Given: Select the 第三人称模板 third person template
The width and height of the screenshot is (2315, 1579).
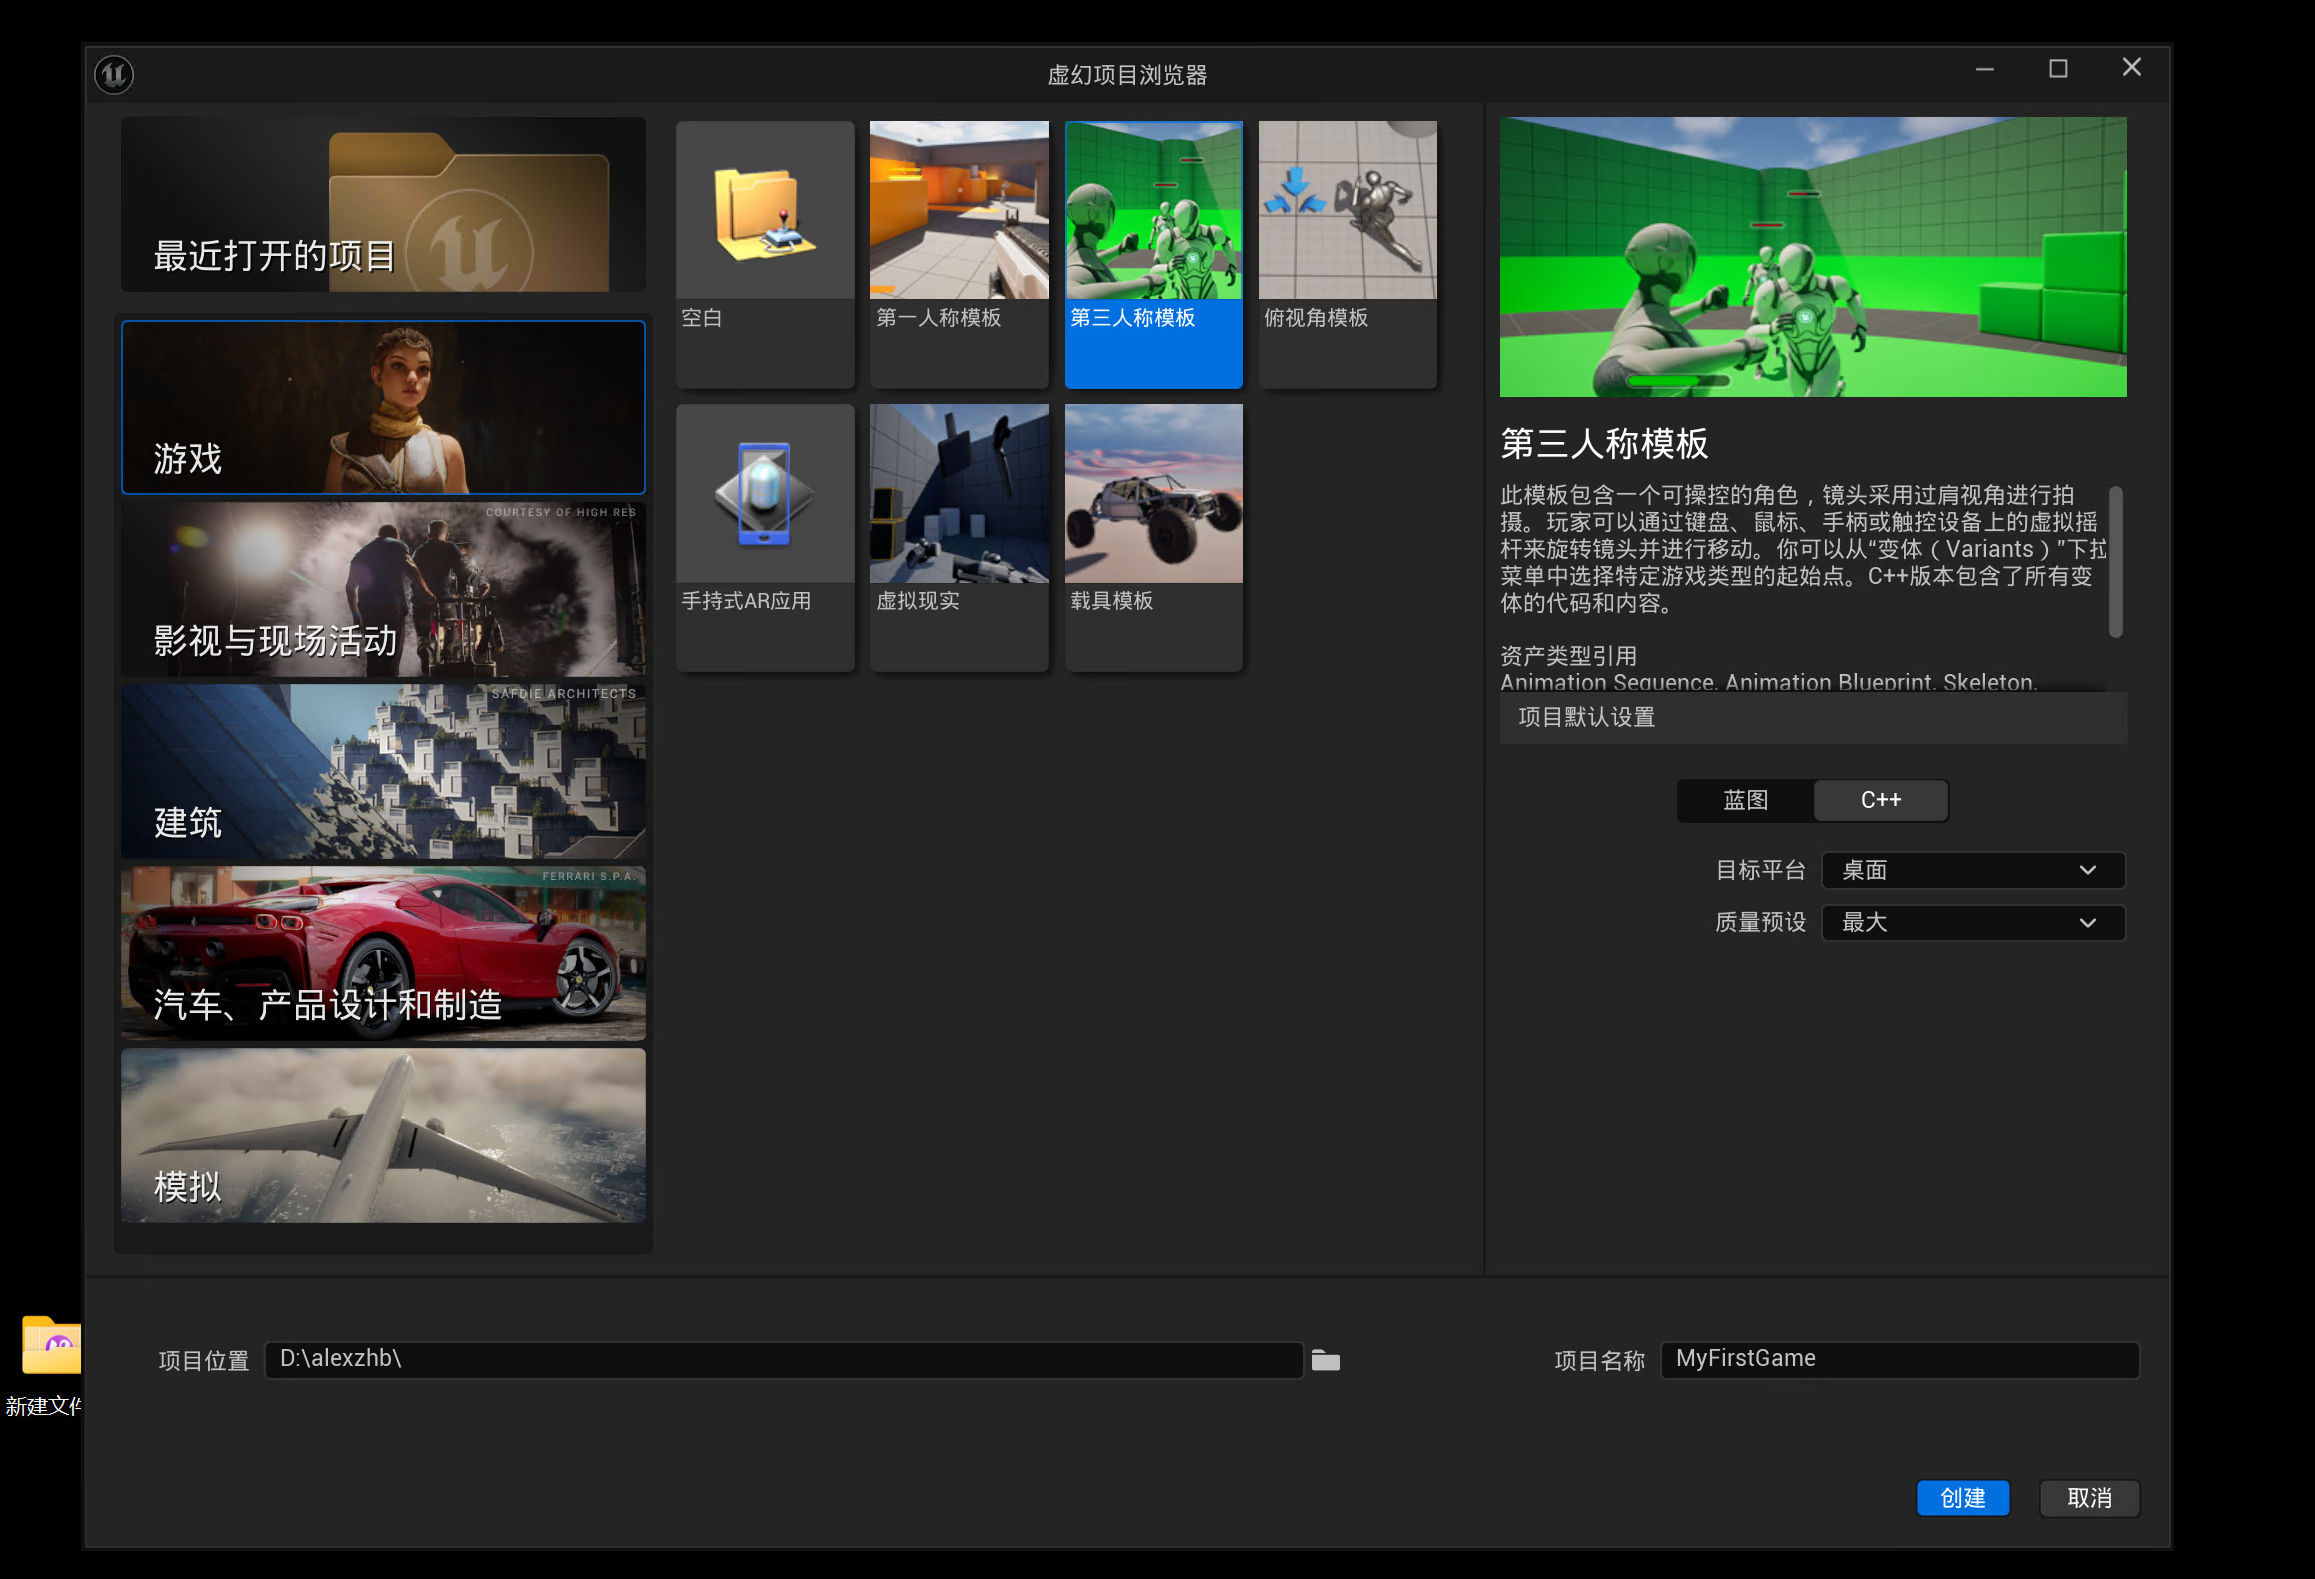Looking at the screenshot, I should click(x=1153, y=254).
